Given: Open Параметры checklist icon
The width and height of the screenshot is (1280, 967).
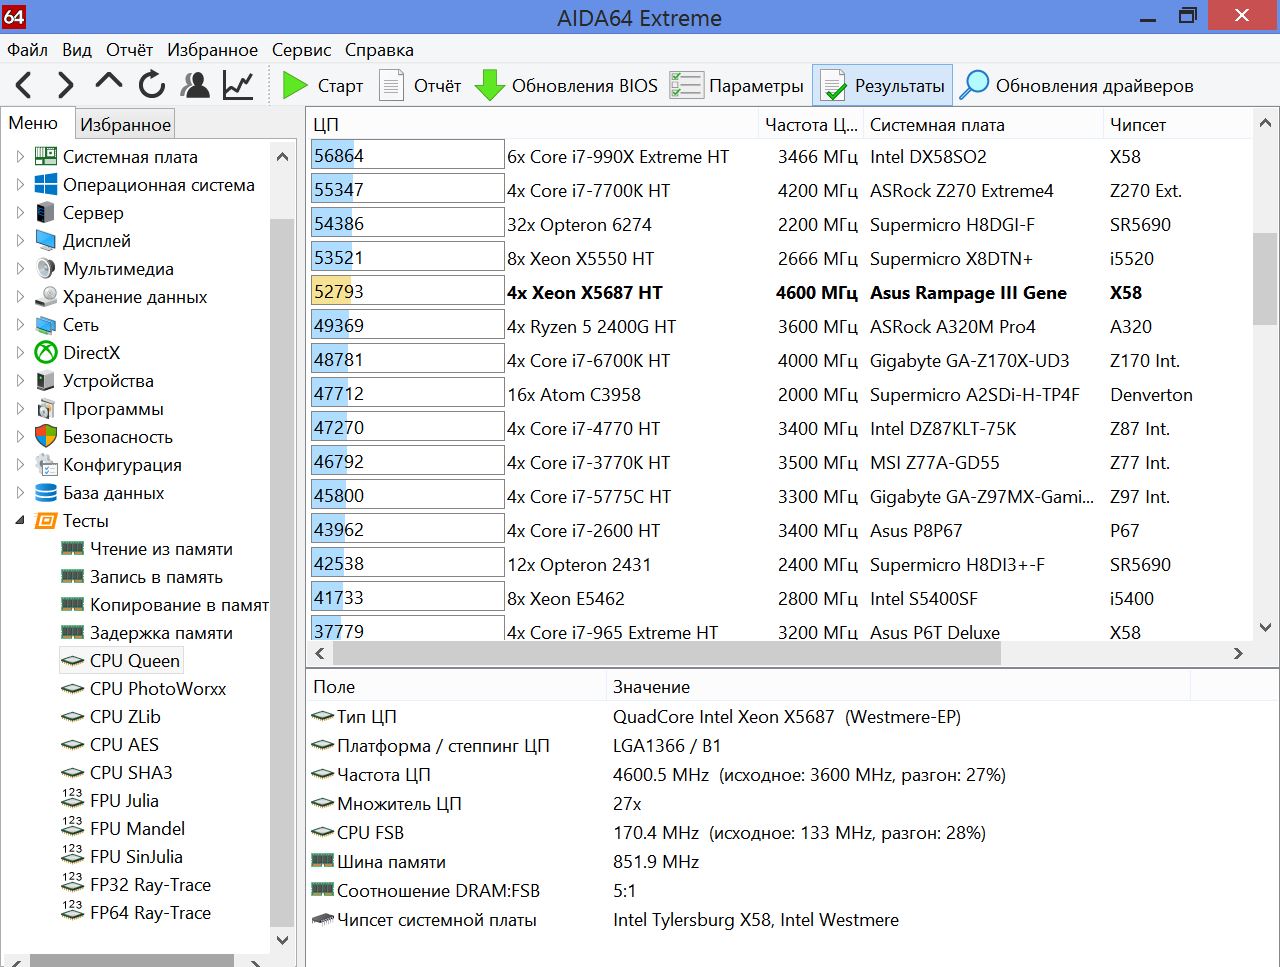Looking at the screenshot, I should coord(686,86).
